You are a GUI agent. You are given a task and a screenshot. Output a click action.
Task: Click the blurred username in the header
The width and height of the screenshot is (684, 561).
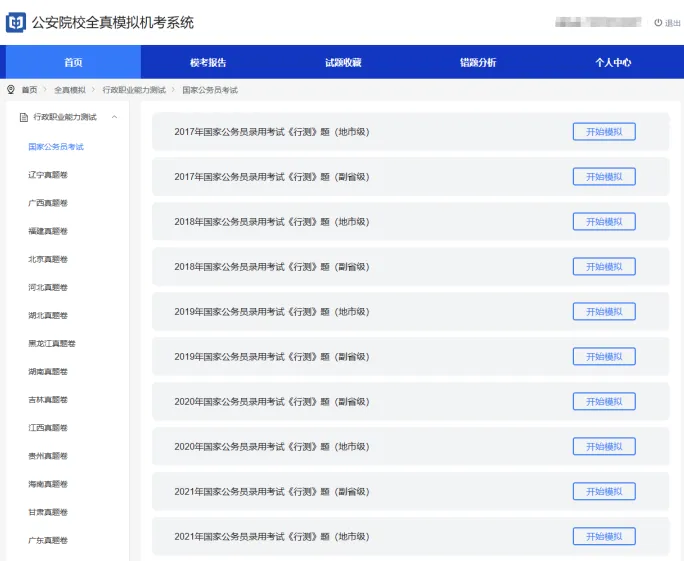[x=598, y=22]
